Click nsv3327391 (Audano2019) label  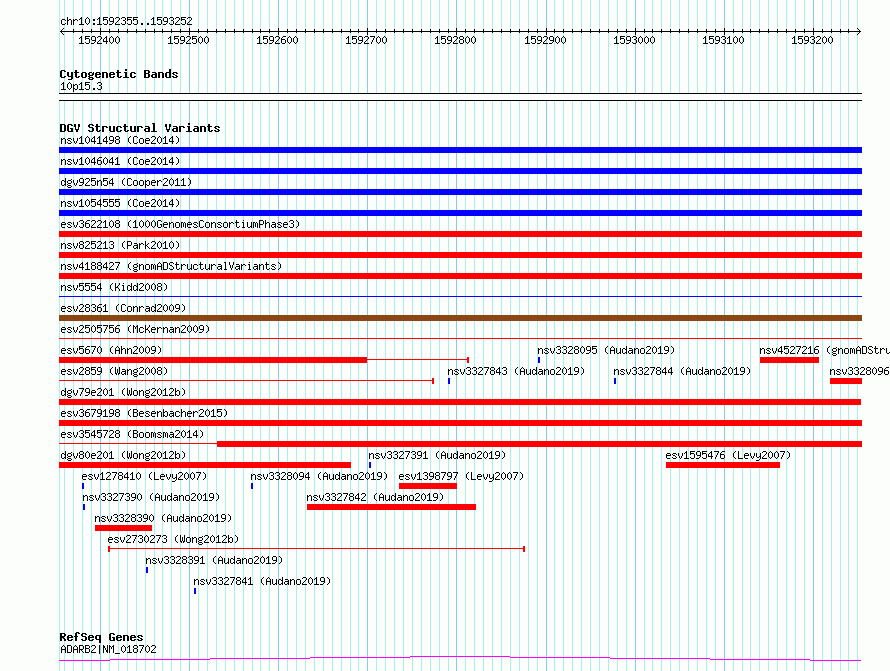(x=437, y=455)
